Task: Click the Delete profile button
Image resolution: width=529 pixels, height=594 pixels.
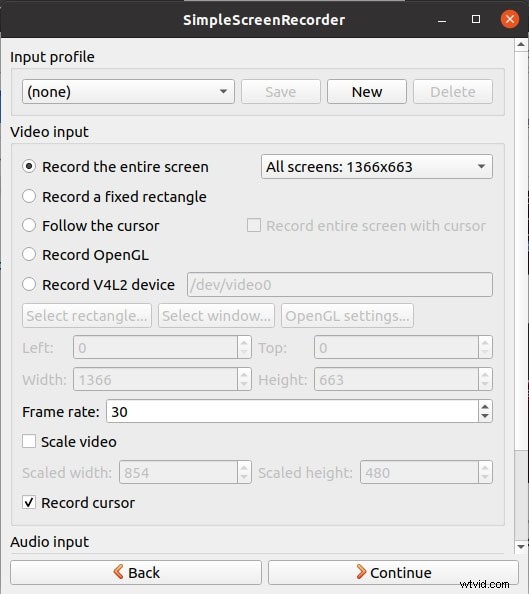Action: pyautogui.click(x=453, y=92)
